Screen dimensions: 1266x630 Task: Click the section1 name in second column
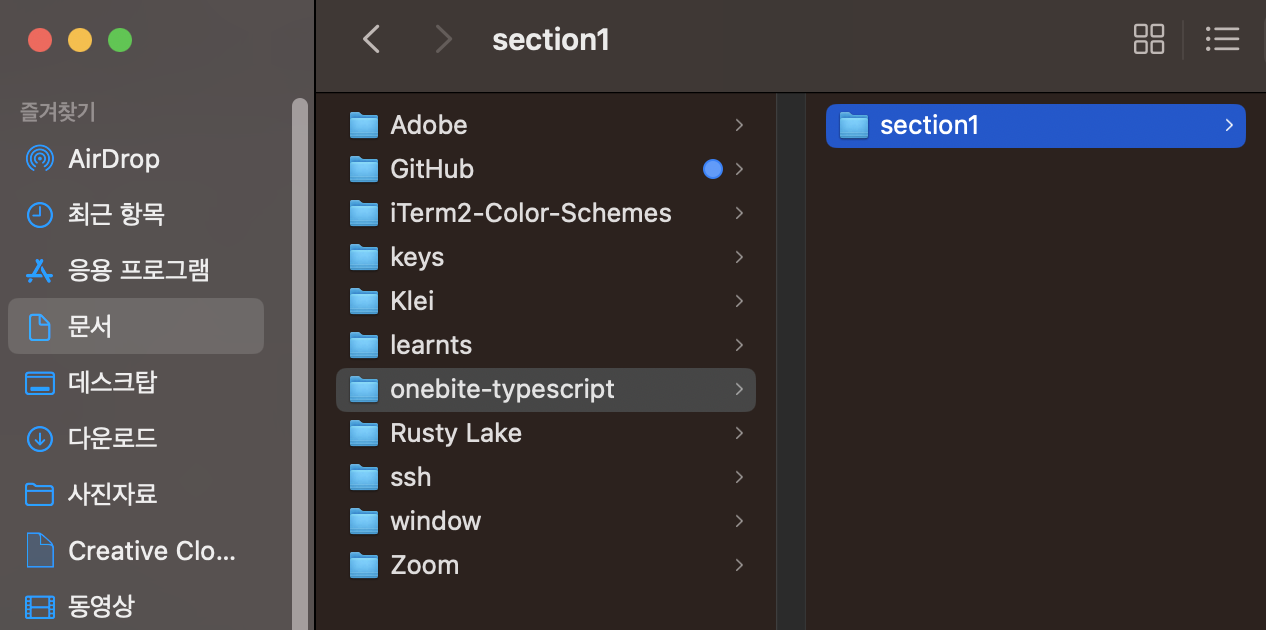click(929, 125)
